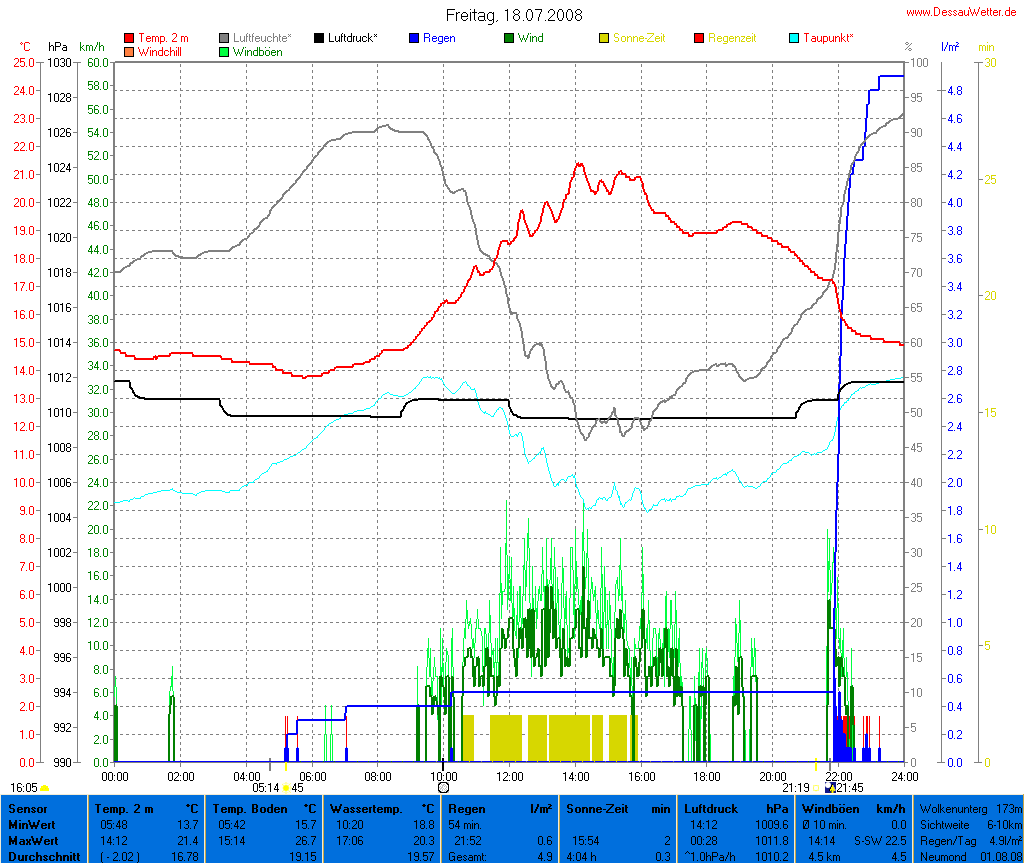This screenshot has height=863, width=1024.
Task: Click the dark green Wind legend square
Action: (x=509, y=38)
